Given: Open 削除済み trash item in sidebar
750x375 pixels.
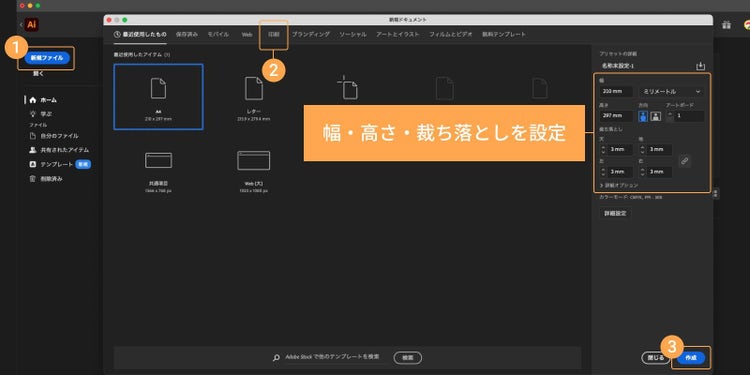Looking at the screenshot, I should (46, 179).
